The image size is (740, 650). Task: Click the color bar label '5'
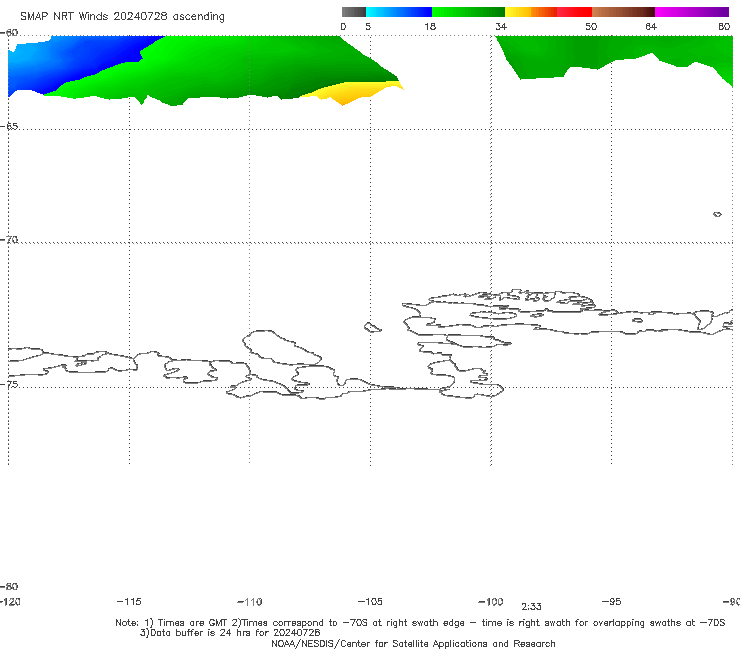[368, 26]
